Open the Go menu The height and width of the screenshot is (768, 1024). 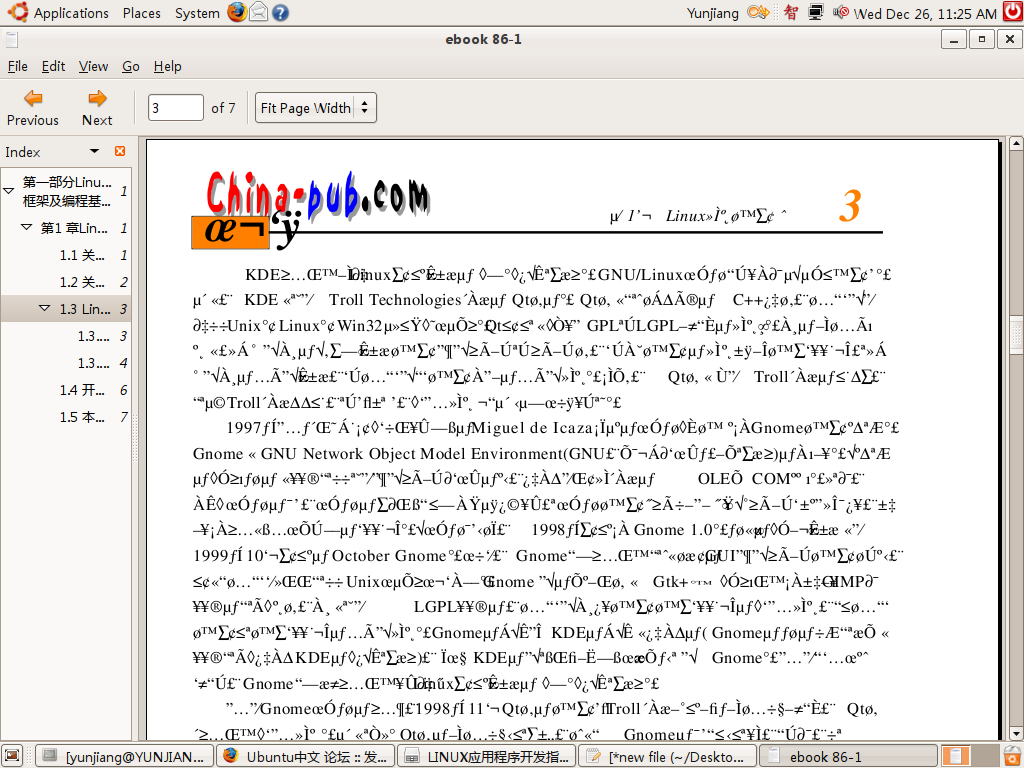(x=131, y=66)
